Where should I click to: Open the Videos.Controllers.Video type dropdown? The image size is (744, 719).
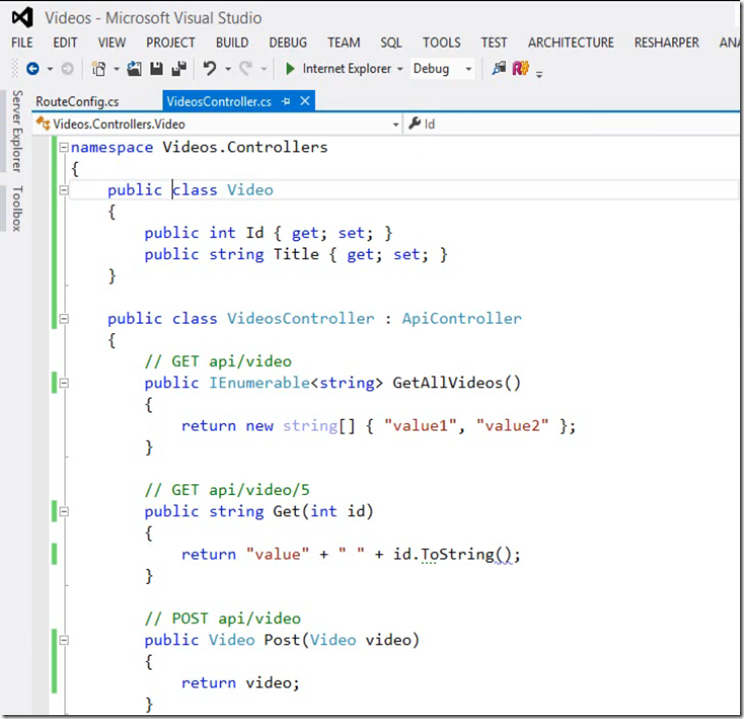396,124
